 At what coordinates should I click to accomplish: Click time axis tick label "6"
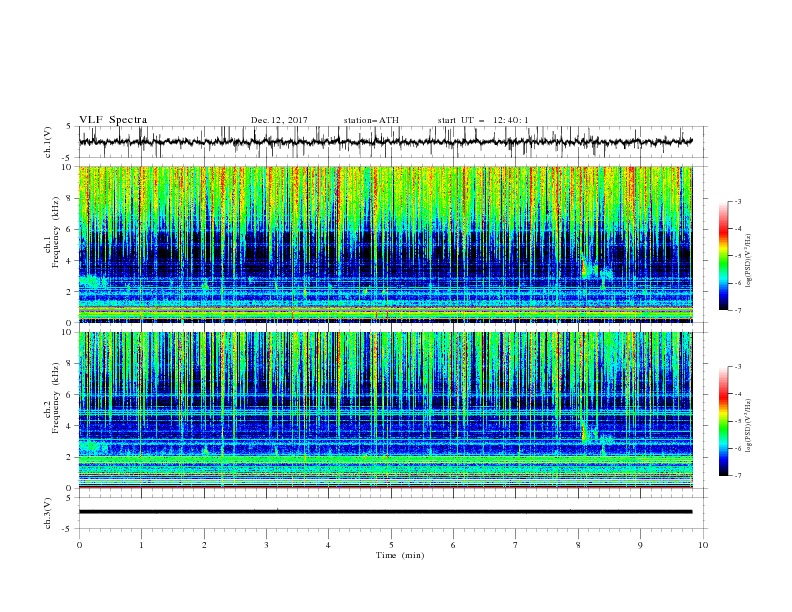(x=453, y=545)
